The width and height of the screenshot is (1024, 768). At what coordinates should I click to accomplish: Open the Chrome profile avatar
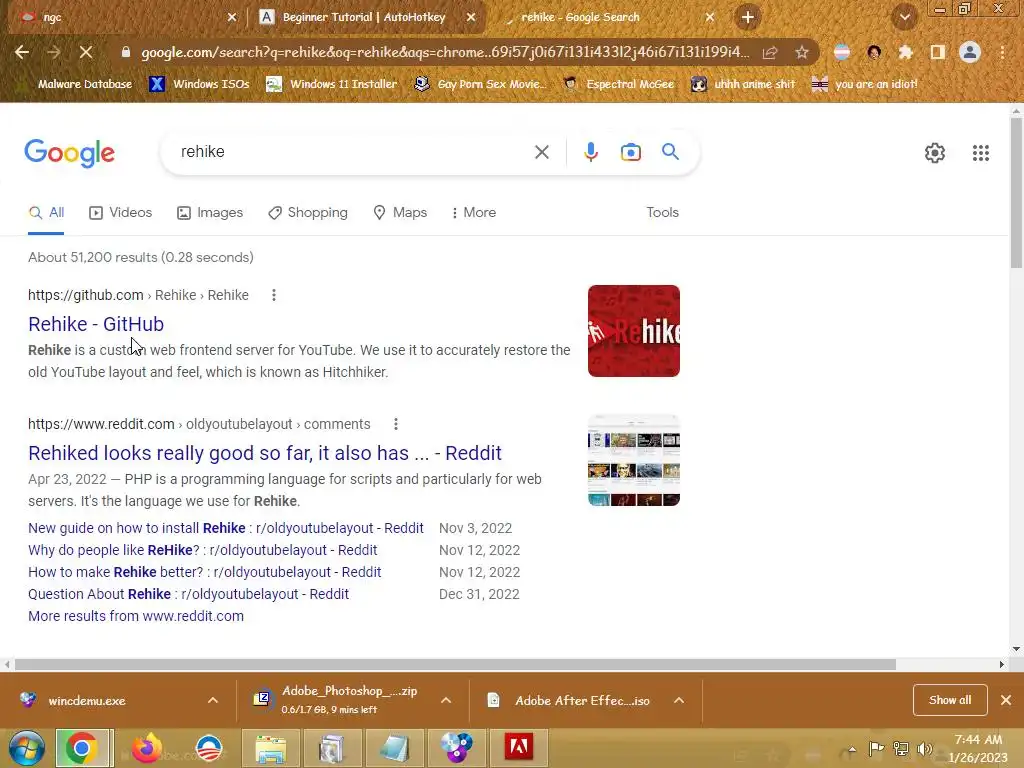click(970, 52)
